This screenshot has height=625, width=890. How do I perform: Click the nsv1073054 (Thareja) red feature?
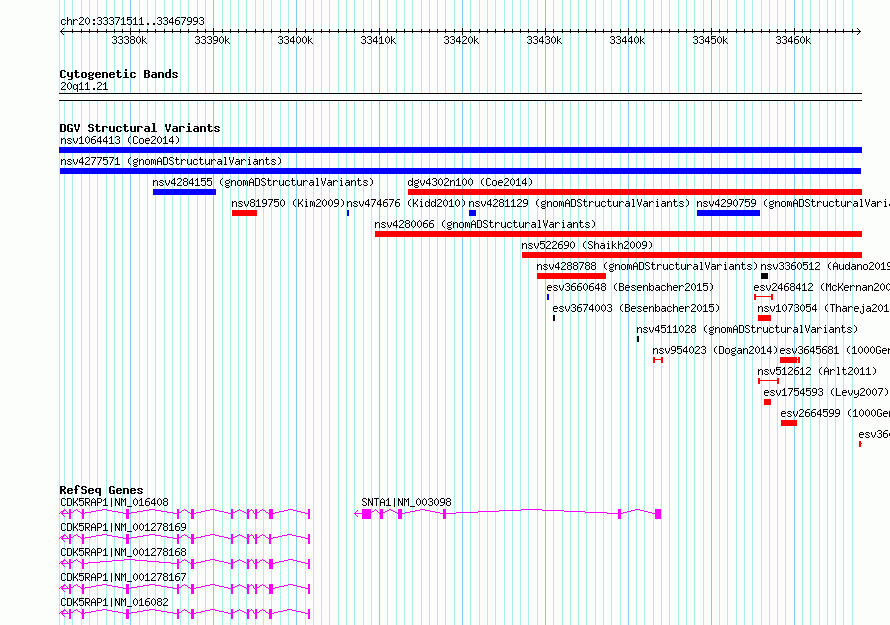point(764,318)
